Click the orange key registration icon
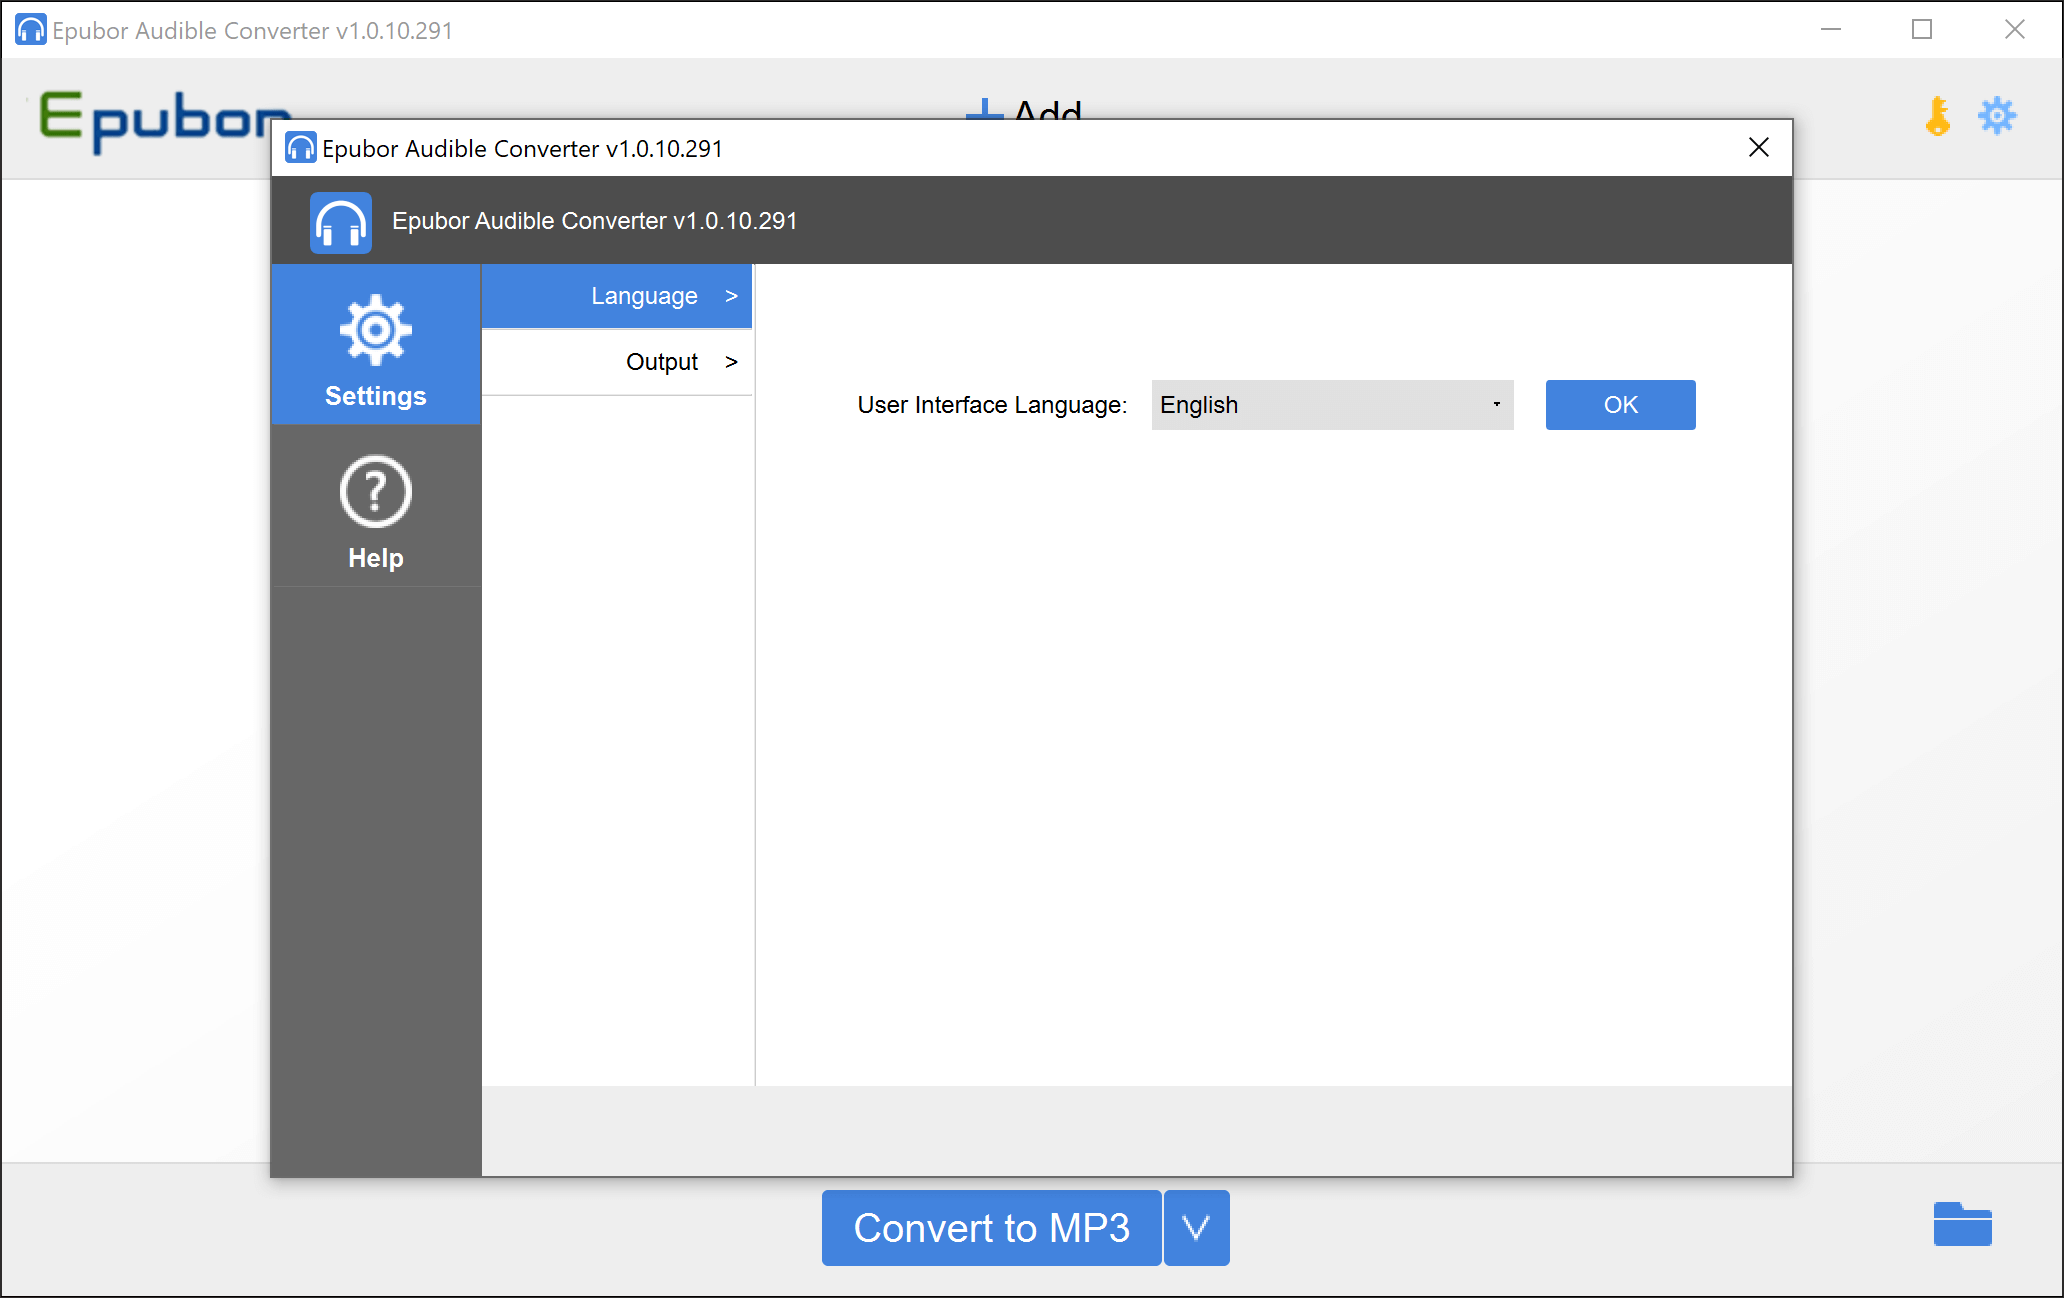This screenshot has width=2064, height=1298. click(x=1938, y=116)
